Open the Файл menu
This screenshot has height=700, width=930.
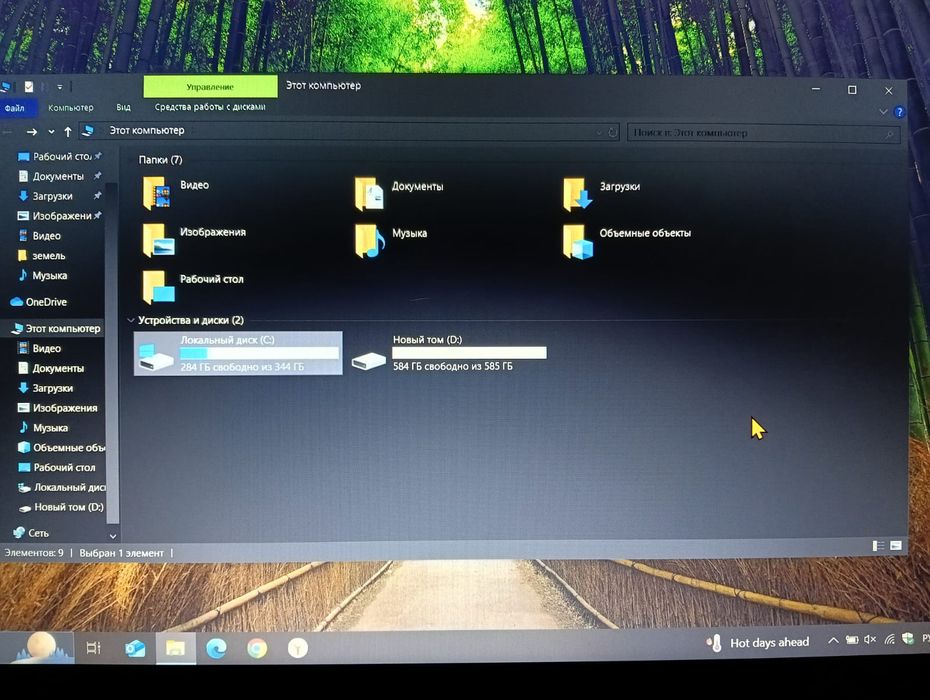coord(15,108)
